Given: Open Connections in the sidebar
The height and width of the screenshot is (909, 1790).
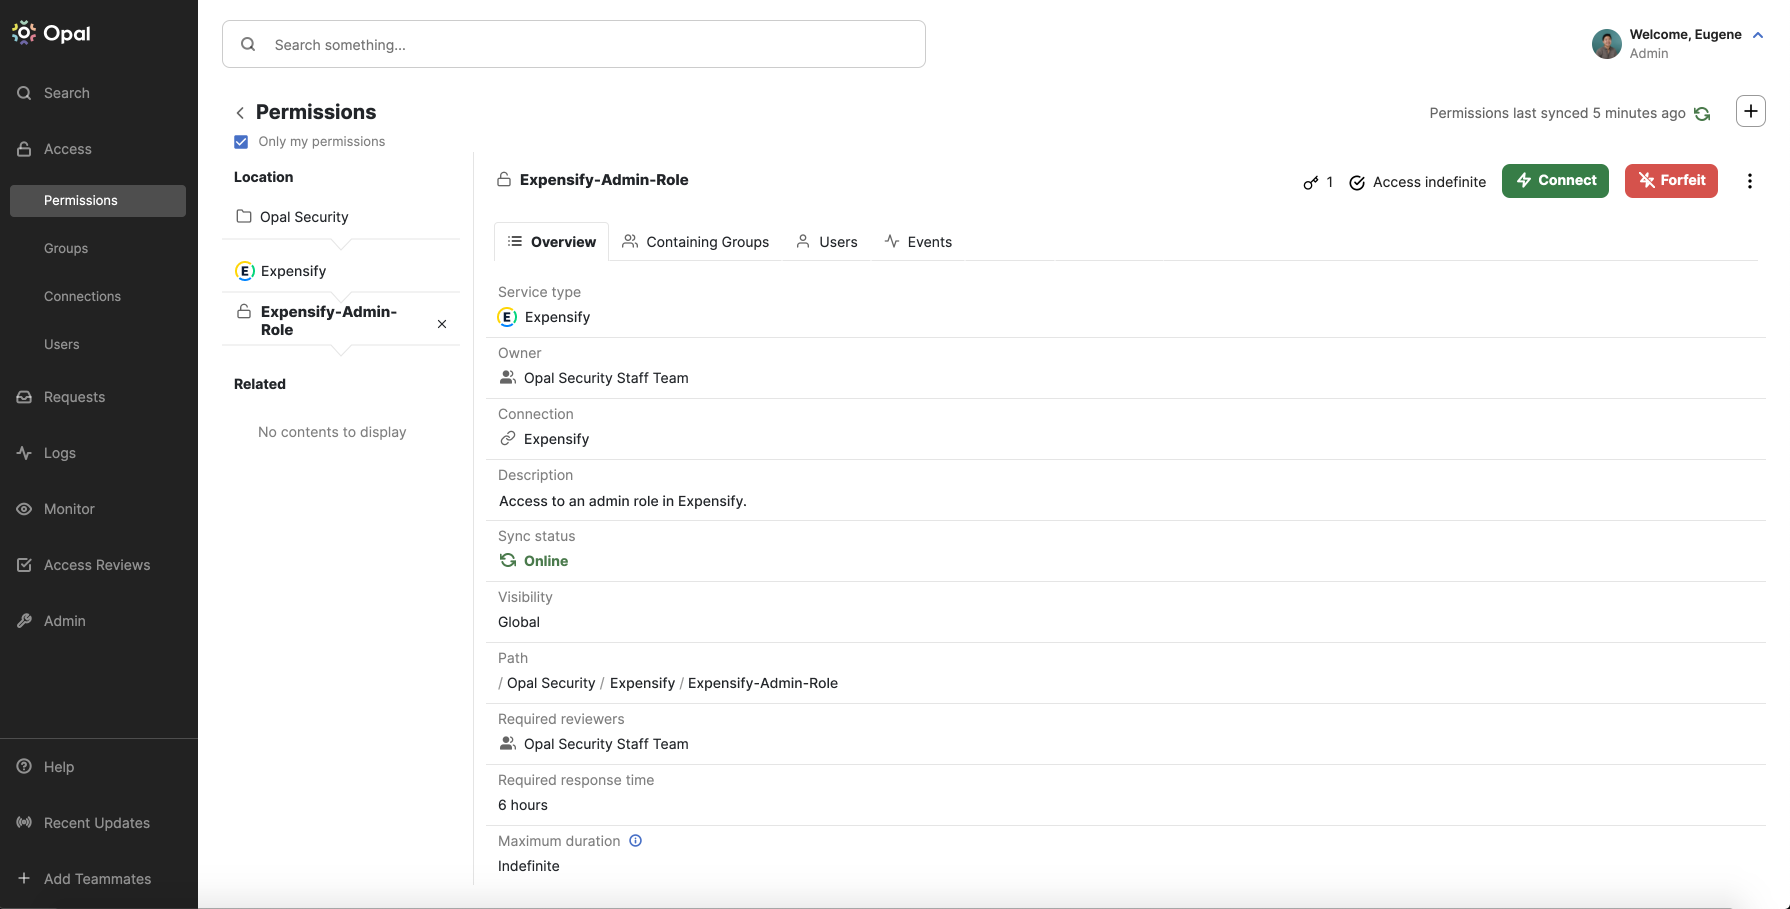Looking at the screenshot, I should click(x=82, y=296).
